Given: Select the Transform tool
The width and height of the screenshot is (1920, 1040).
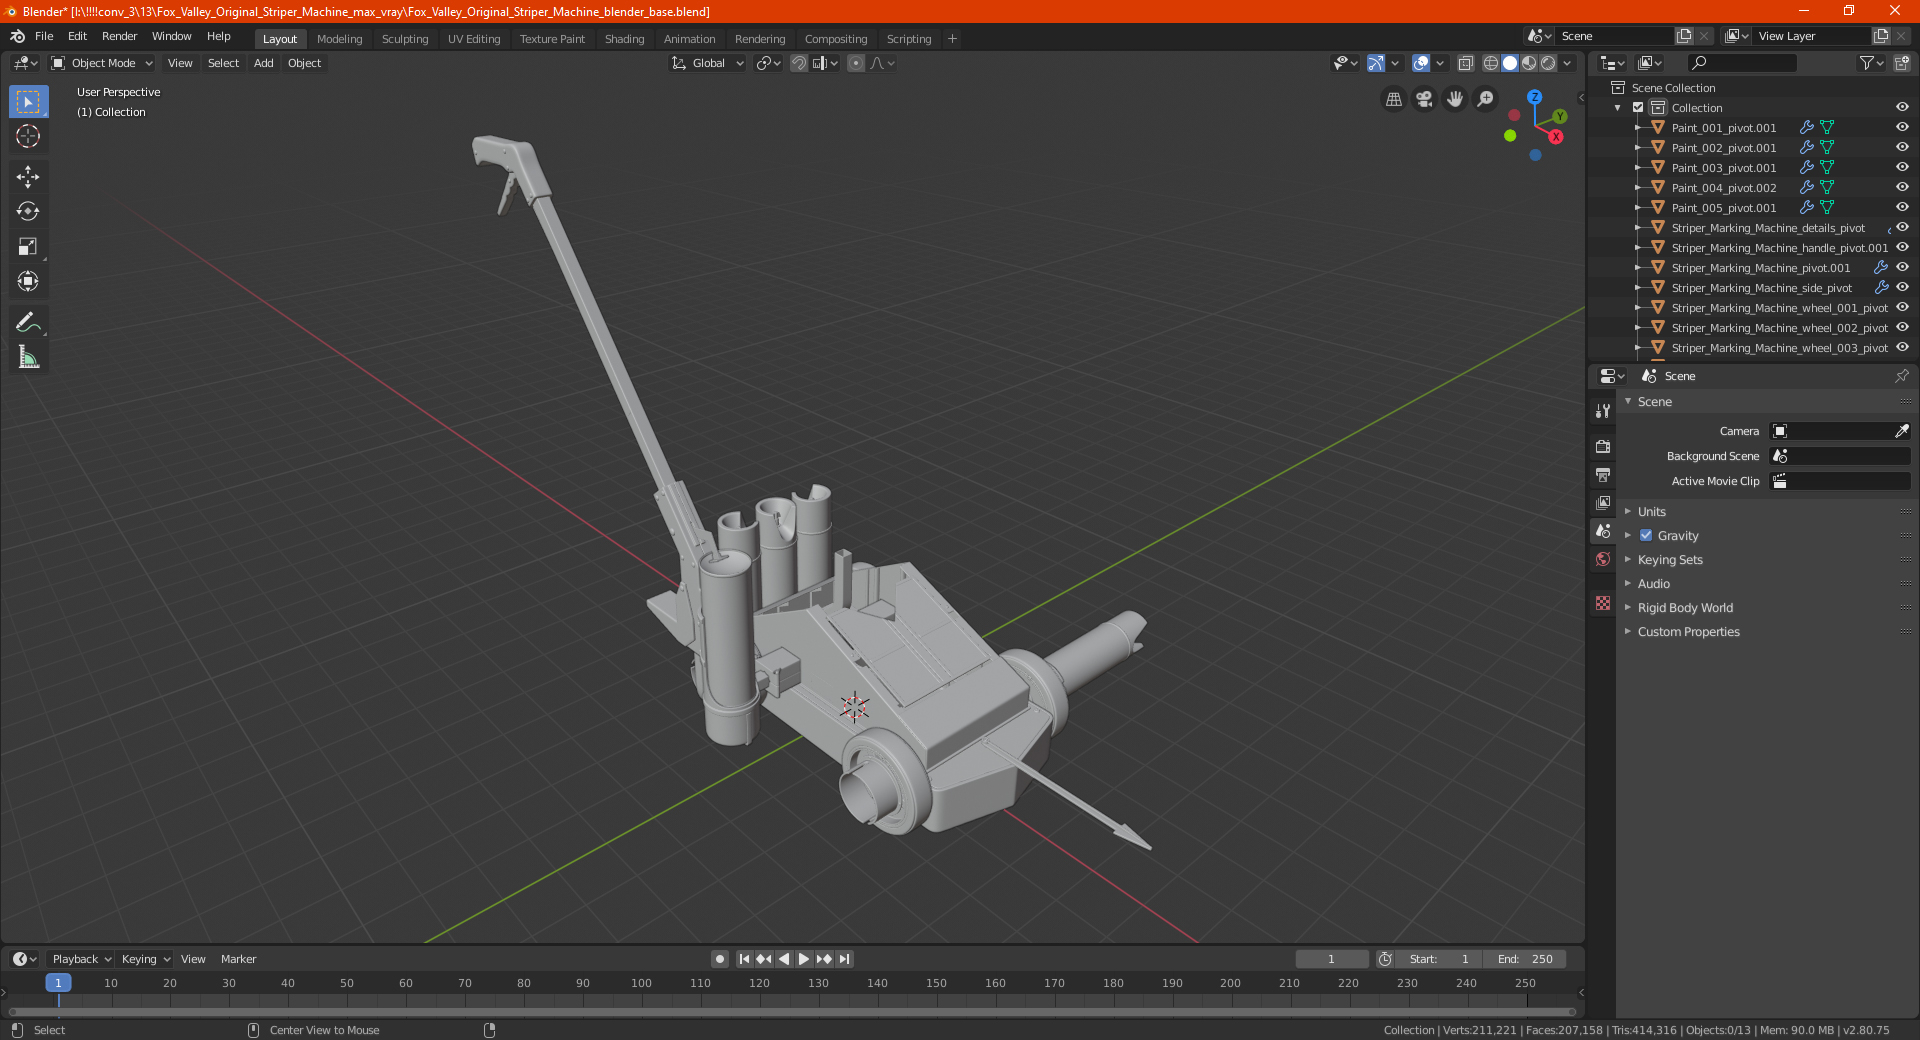Looking at the screenshot, I should coord(28,281).
